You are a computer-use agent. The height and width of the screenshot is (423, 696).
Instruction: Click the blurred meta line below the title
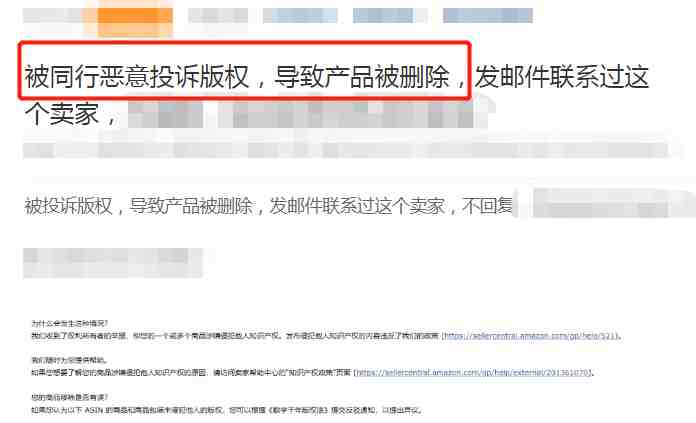click(346, 150)
